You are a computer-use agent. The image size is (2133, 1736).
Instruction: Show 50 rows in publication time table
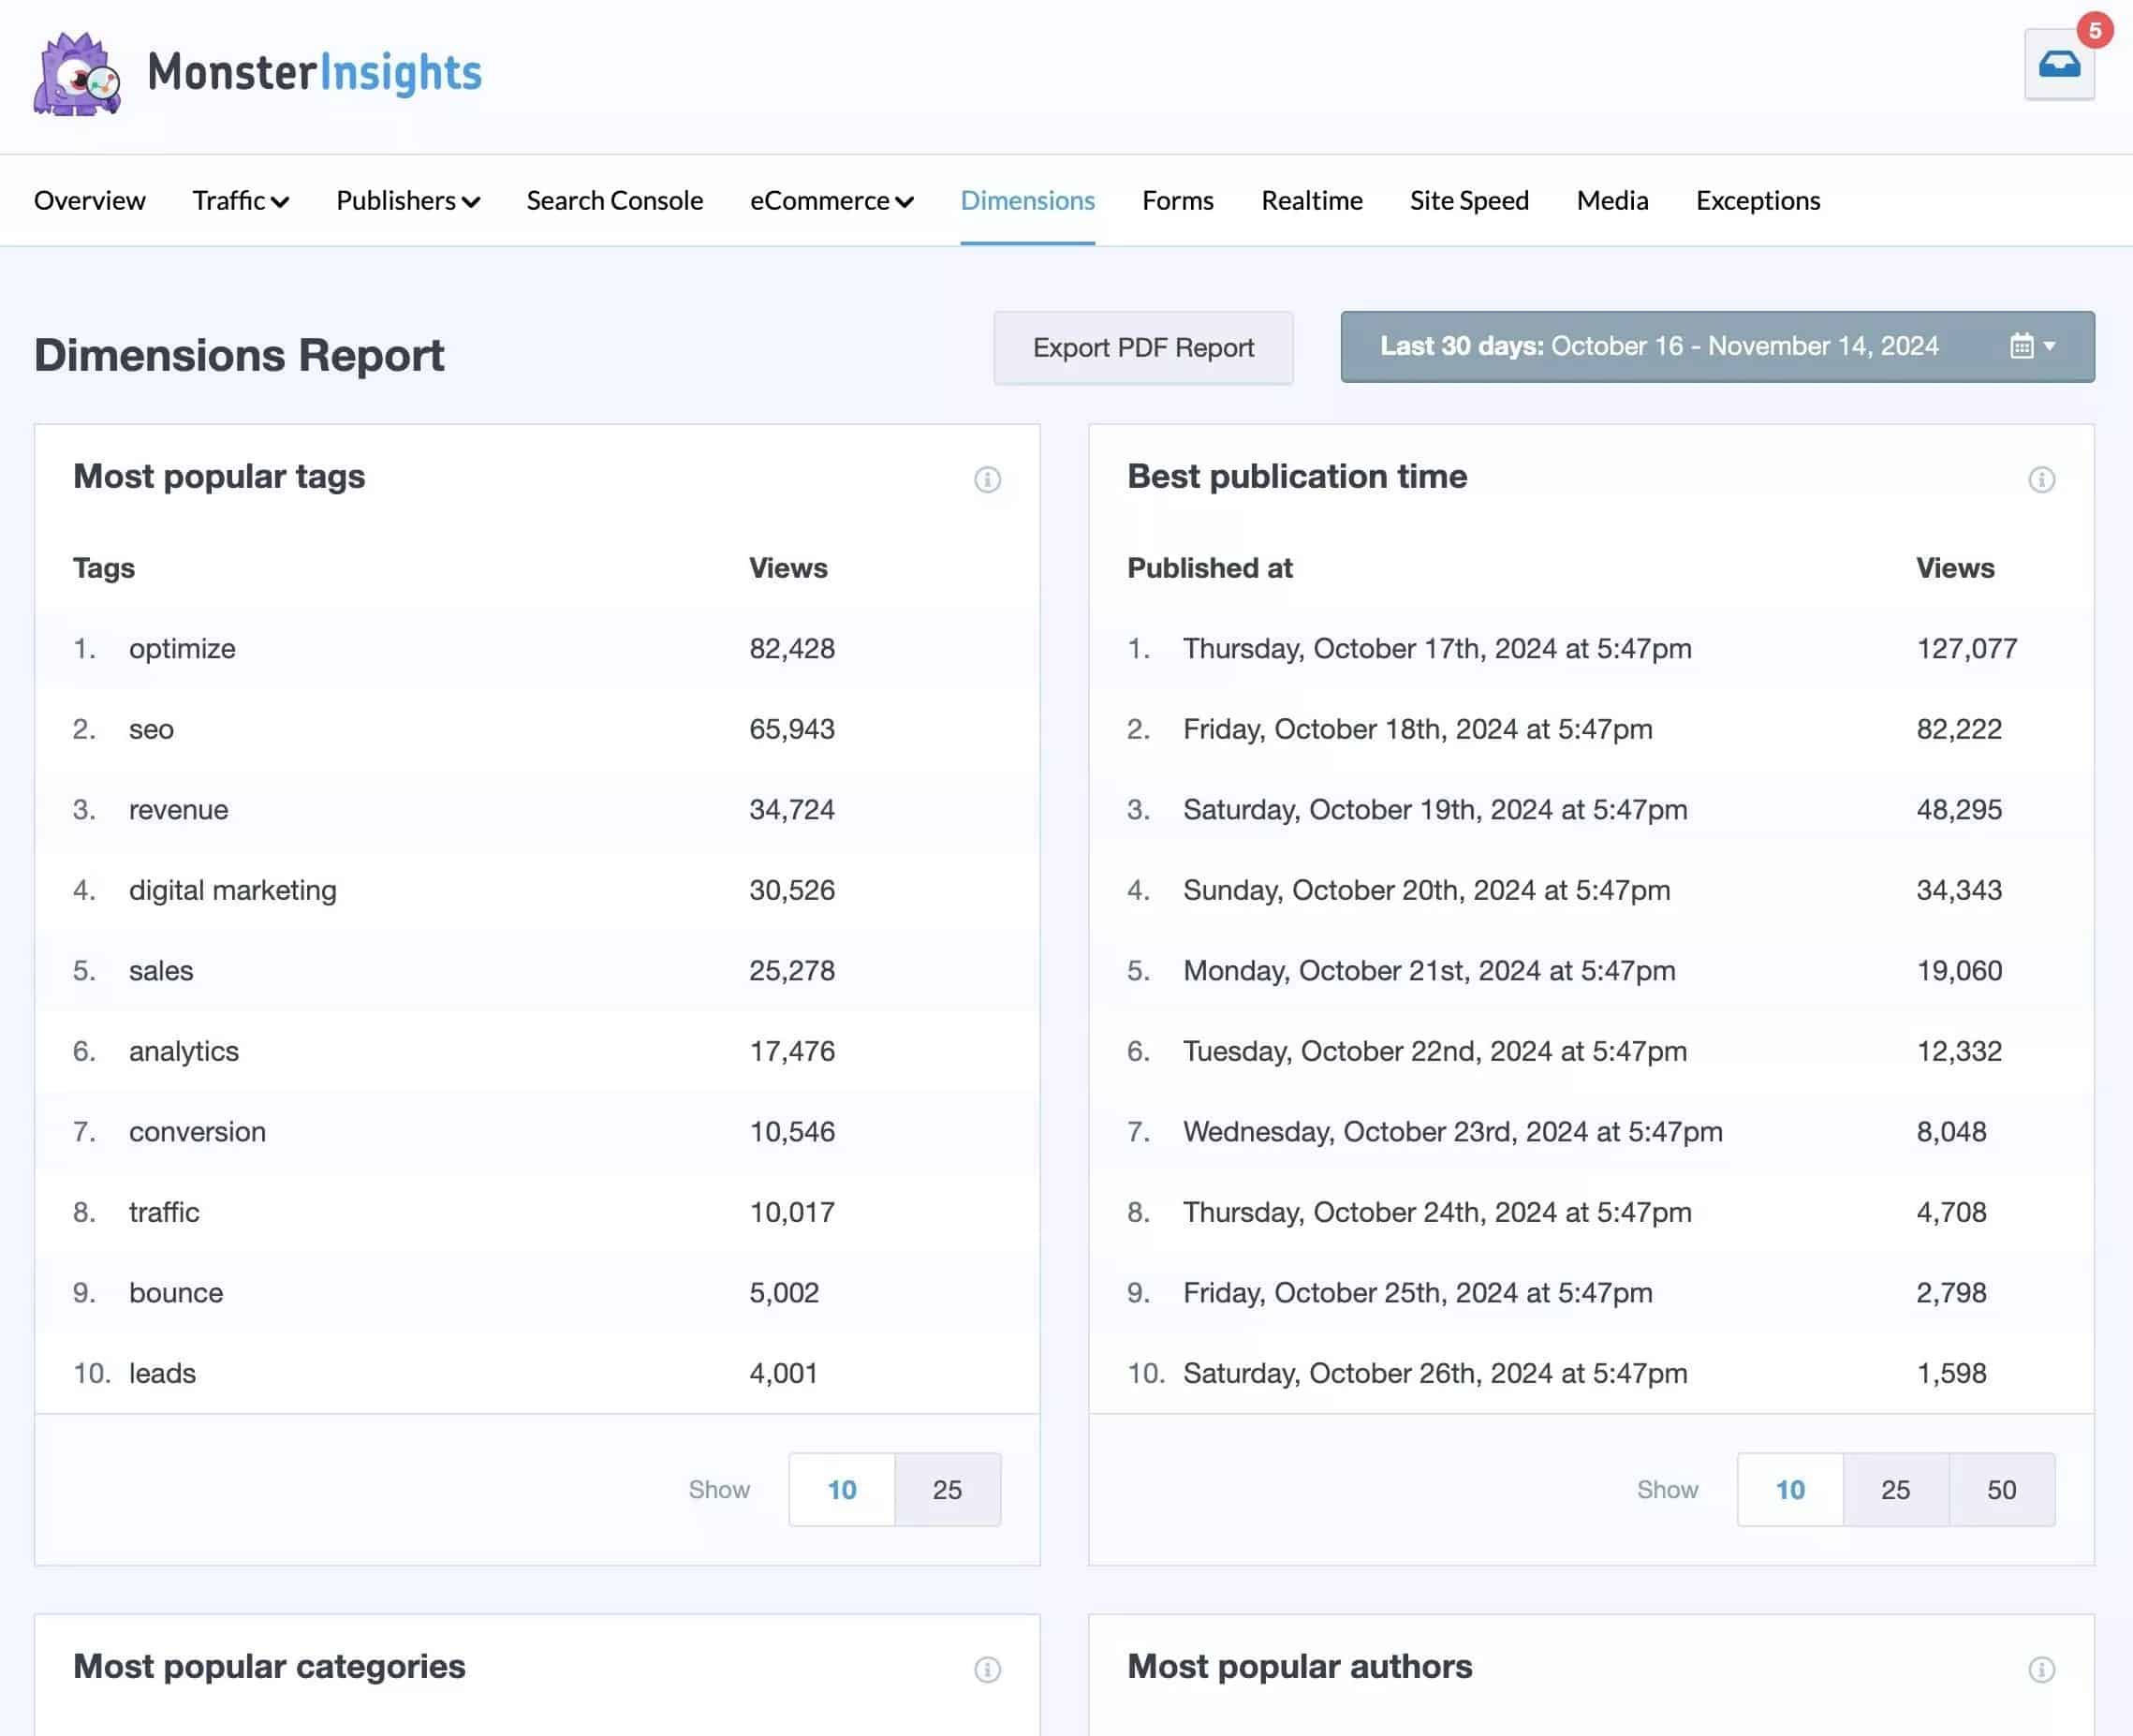[x=2000, y=1489]
